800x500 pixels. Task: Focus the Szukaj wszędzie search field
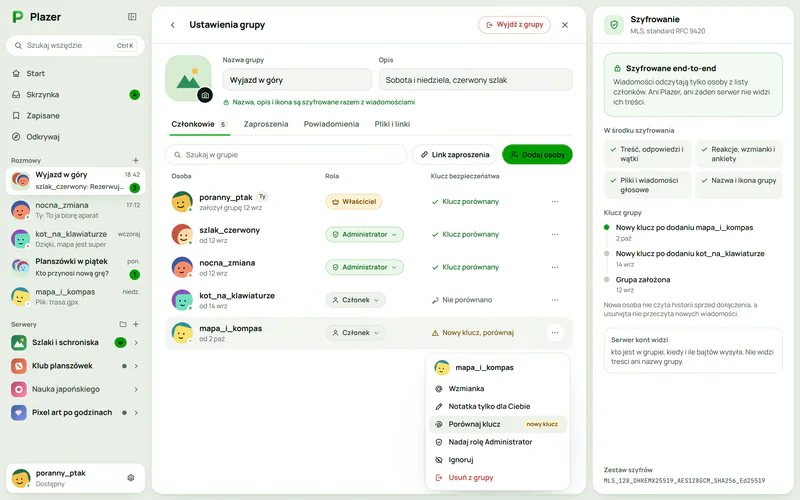[x=76, y=45]
